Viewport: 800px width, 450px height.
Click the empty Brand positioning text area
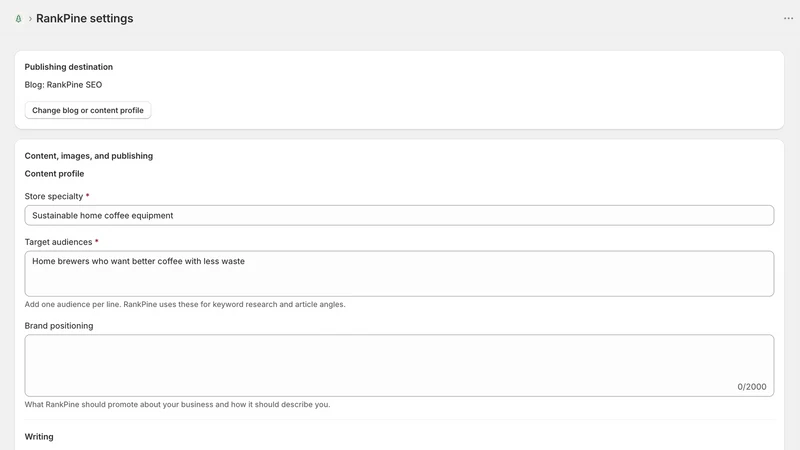tap(399, 365)
